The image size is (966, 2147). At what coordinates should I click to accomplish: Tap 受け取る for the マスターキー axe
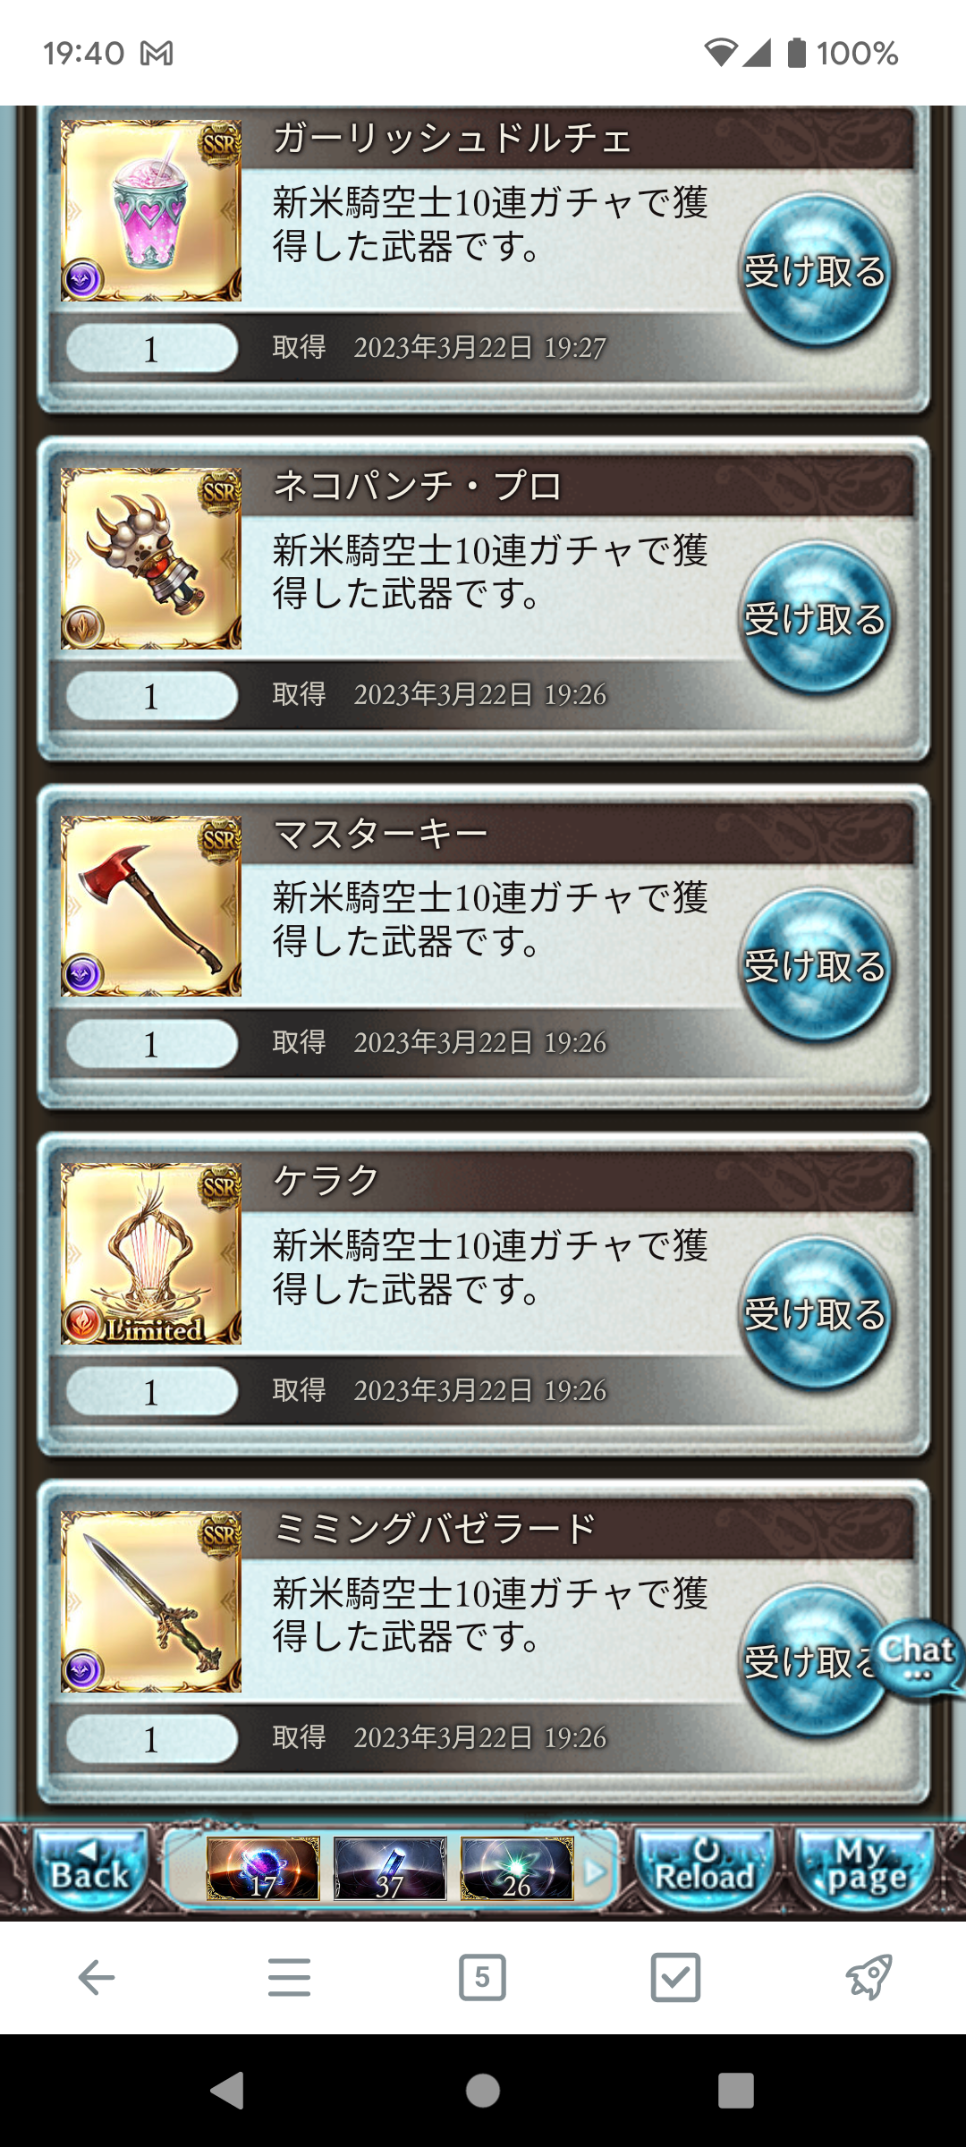[816, 966]
